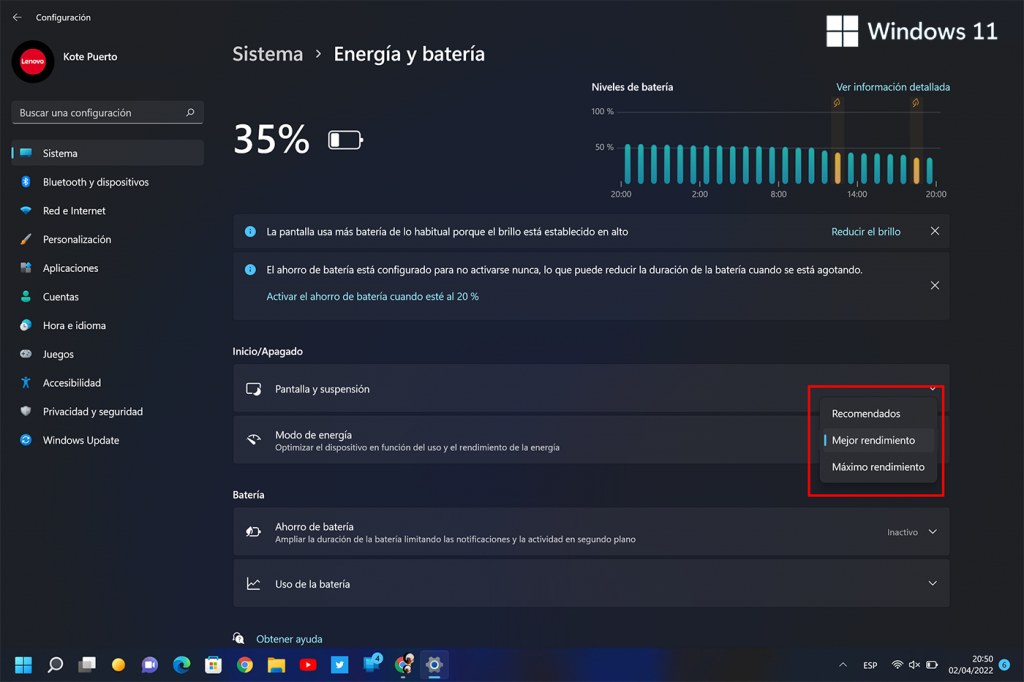Open Teams Chat from taskbar
This screenshot has height=682, width=1024.
click(150, 665)
